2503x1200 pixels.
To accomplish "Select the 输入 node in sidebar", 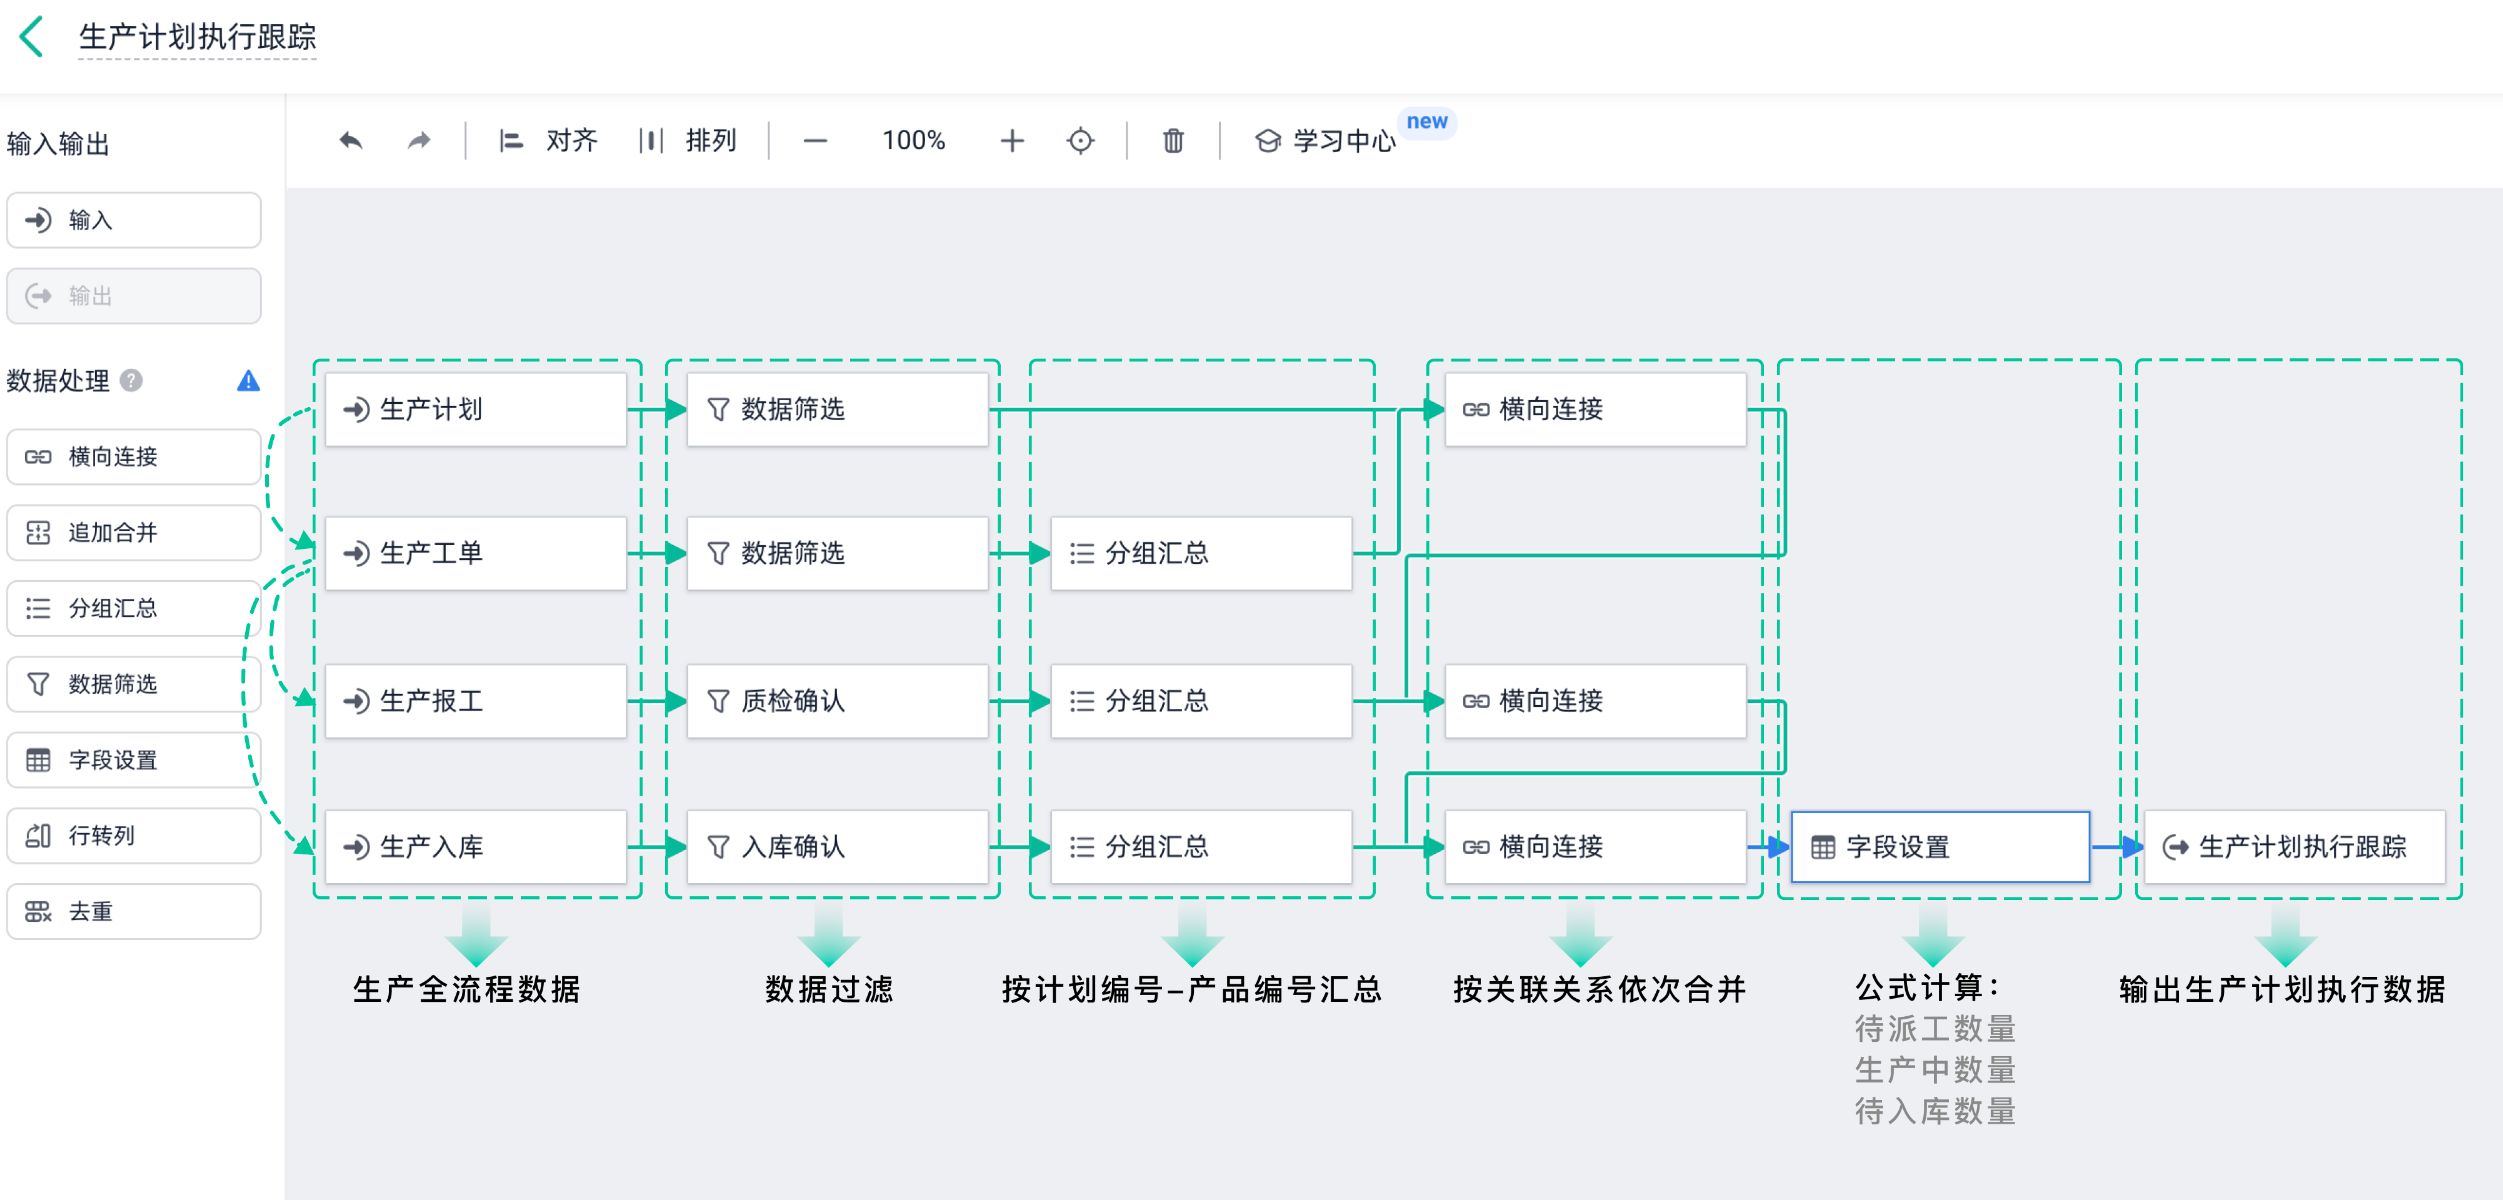I will (x=133, y=220).
